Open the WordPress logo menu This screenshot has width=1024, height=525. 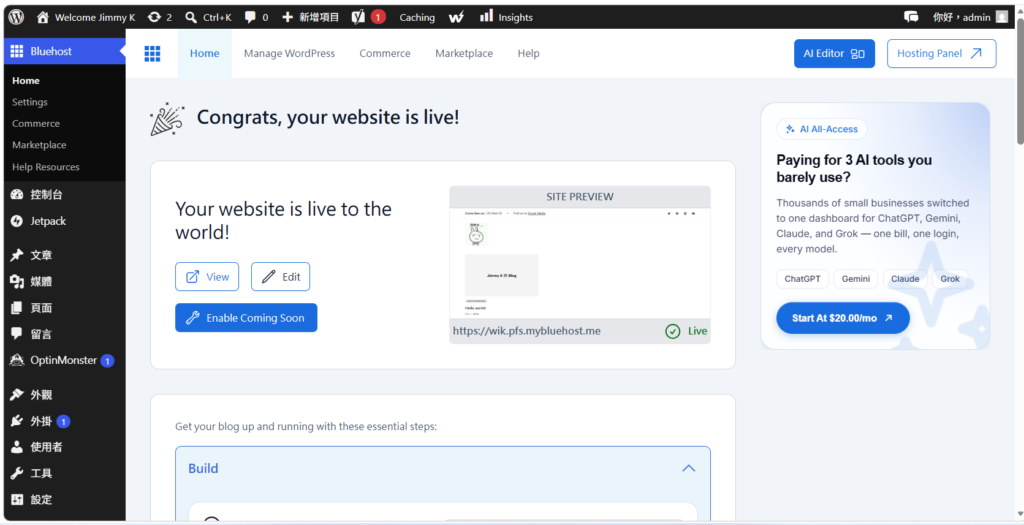[x=16, y=17]
